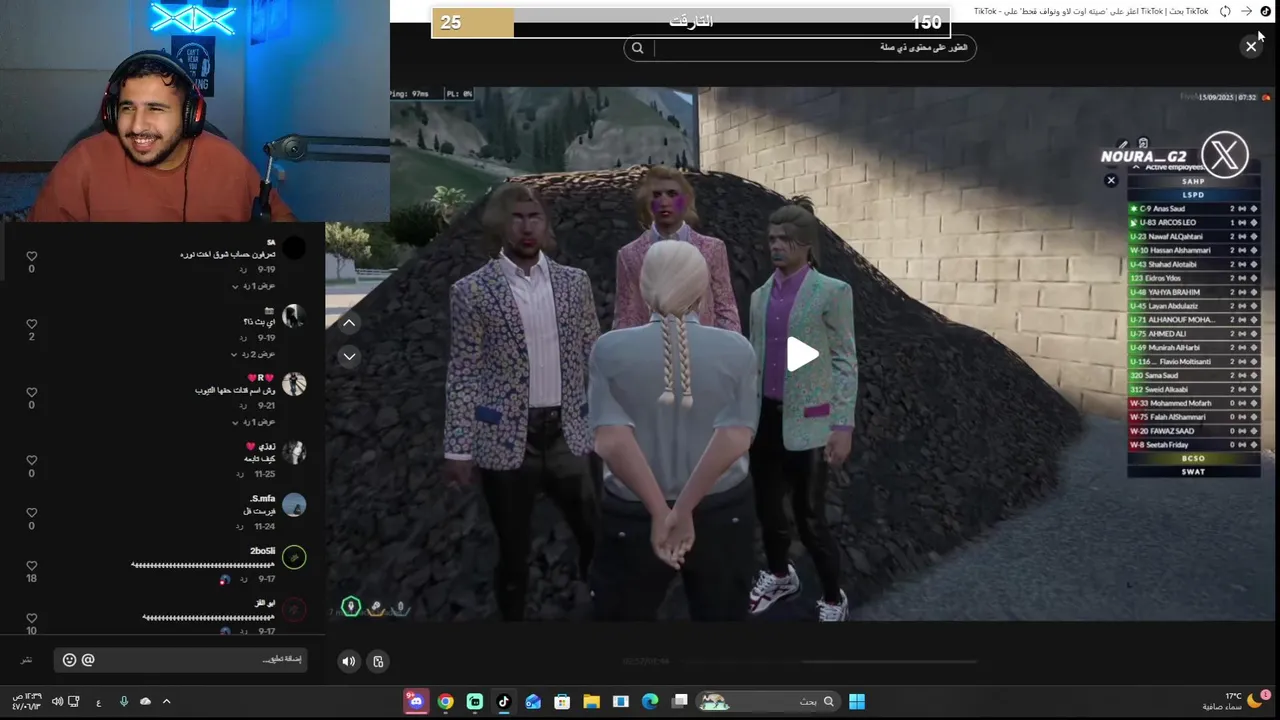Open 2bo5li's profile avatar

click(x=294, y=557)
